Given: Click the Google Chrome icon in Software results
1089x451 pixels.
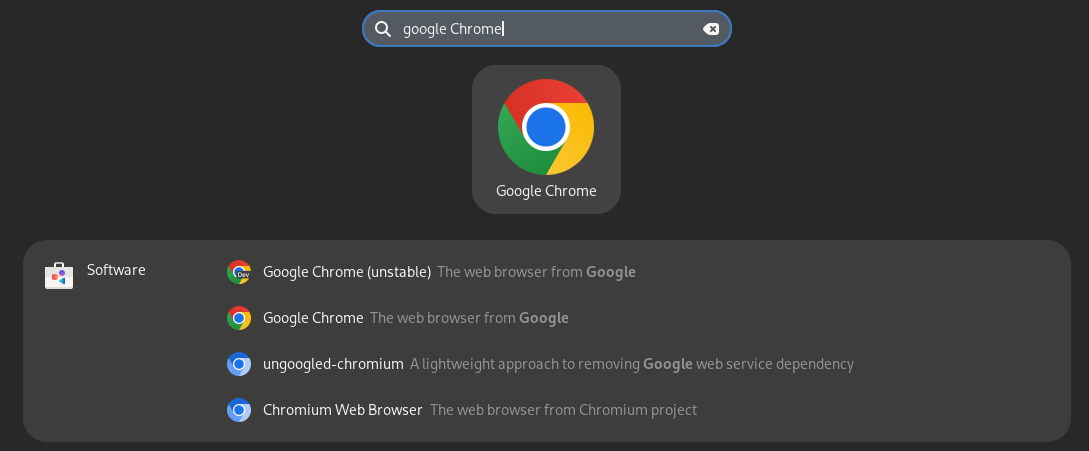Looking at the screenshot, I should 238,318.
